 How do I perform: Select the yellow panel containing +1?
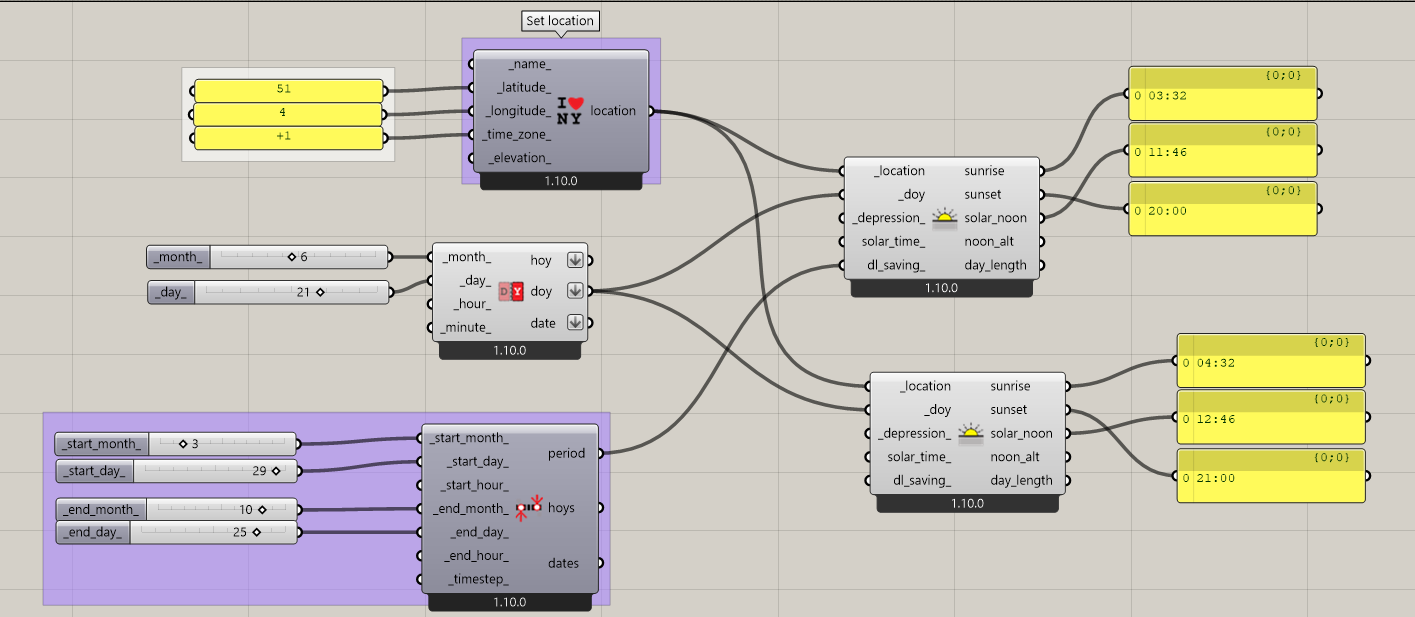(x=288, y=137)
